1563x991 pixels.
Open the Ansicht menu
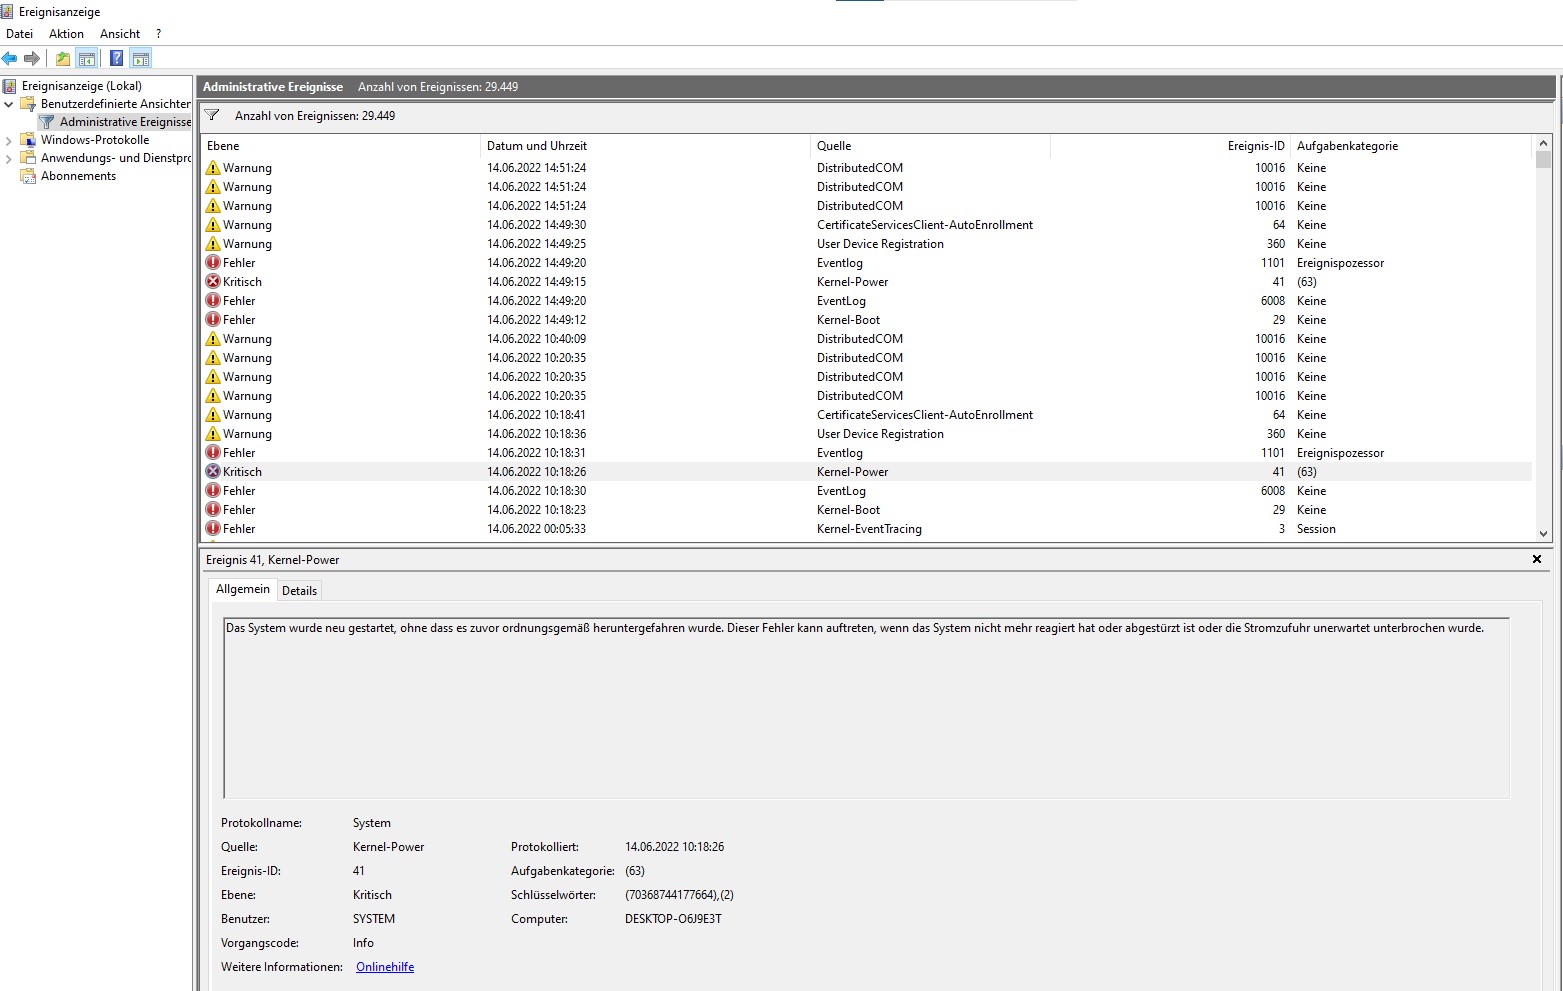120,34
